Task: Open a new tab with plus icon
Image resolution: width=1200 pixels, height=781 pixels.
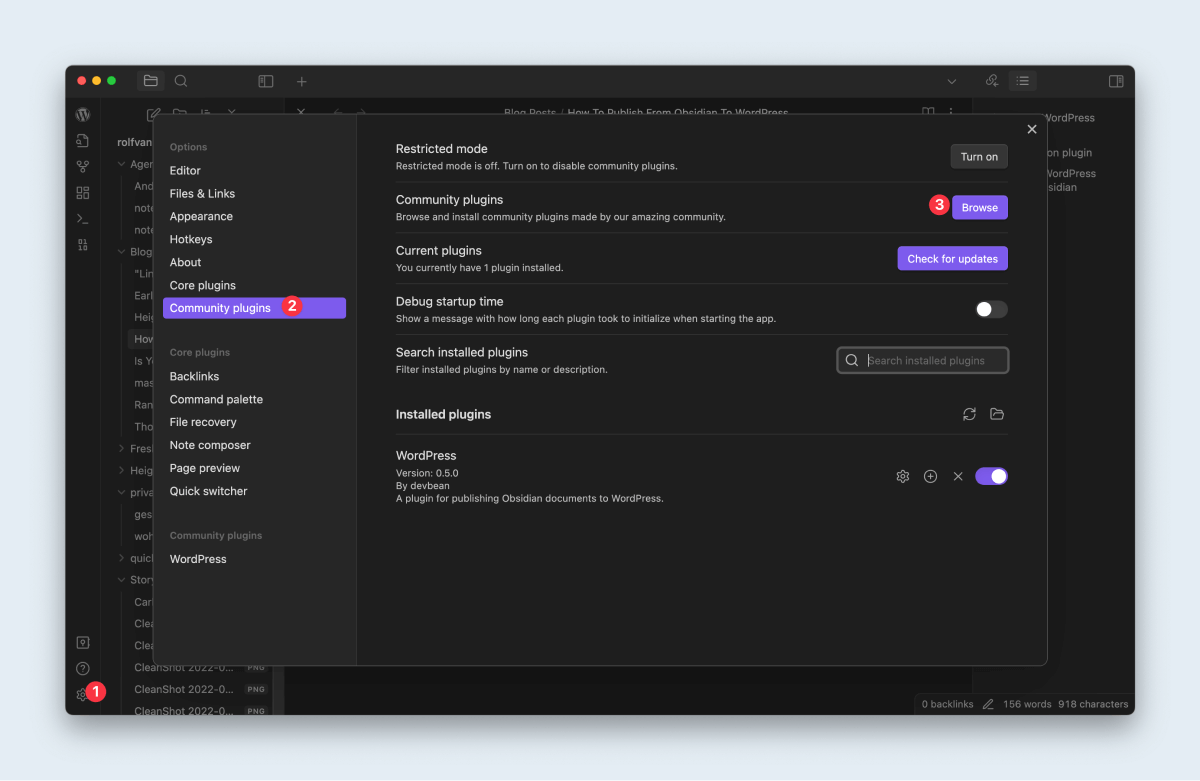Action: pyautogui.click(x=302, y=81)
